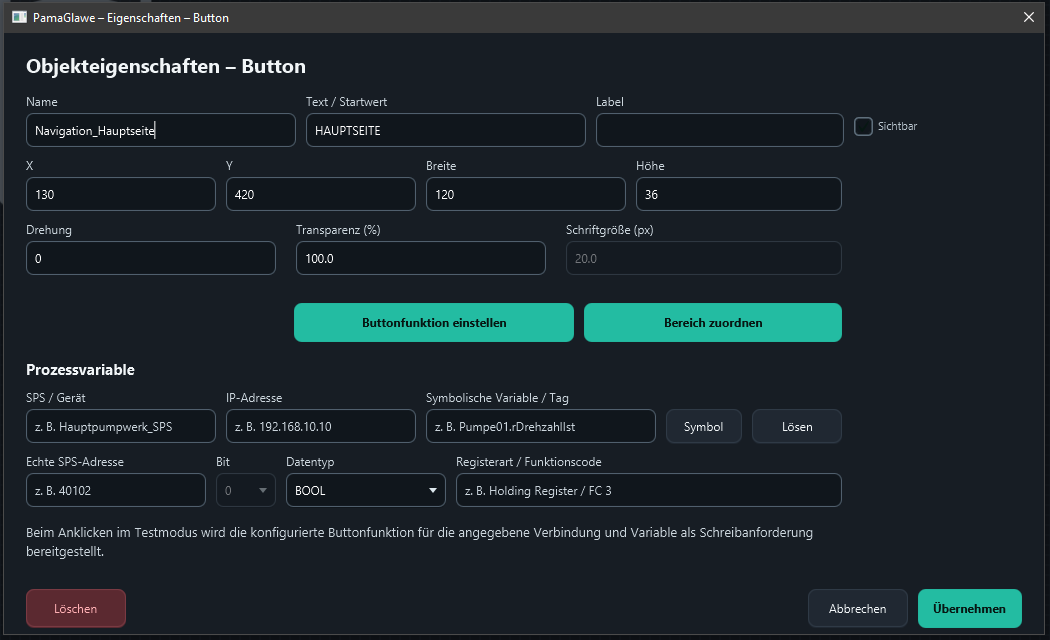The height and width of the screenshot is (640, 1050).
Task: Click the Testmodus hint text starting 'Beim Anklicken'
Action: [x=419, y=542]
